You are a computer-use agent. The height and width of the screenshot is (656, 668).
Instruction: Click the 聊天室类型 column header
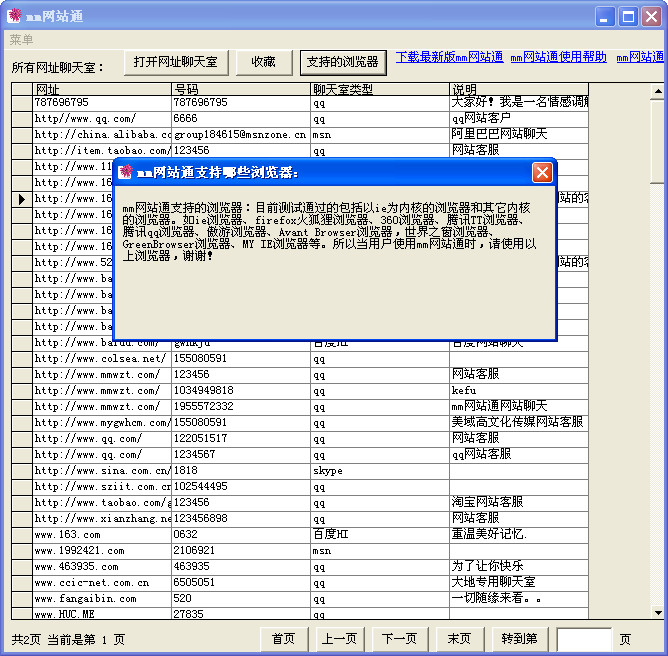[x=380, y=89]
